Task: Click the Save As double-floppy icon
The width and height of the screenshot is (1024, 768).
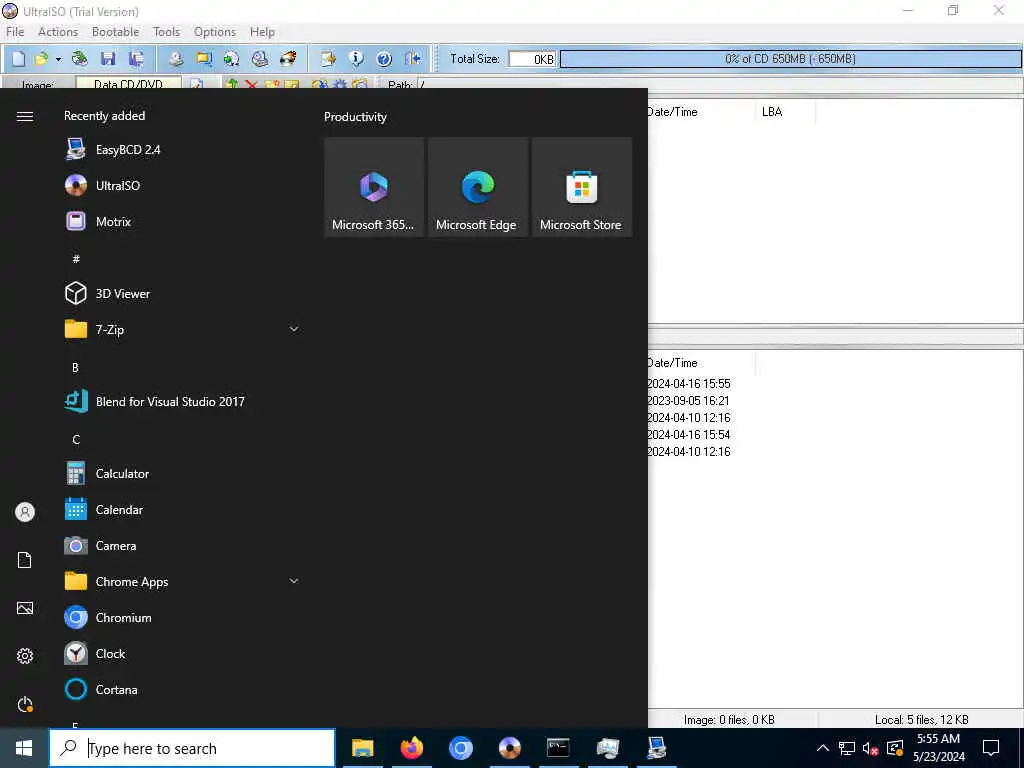Action: click(x=136, y=59)
